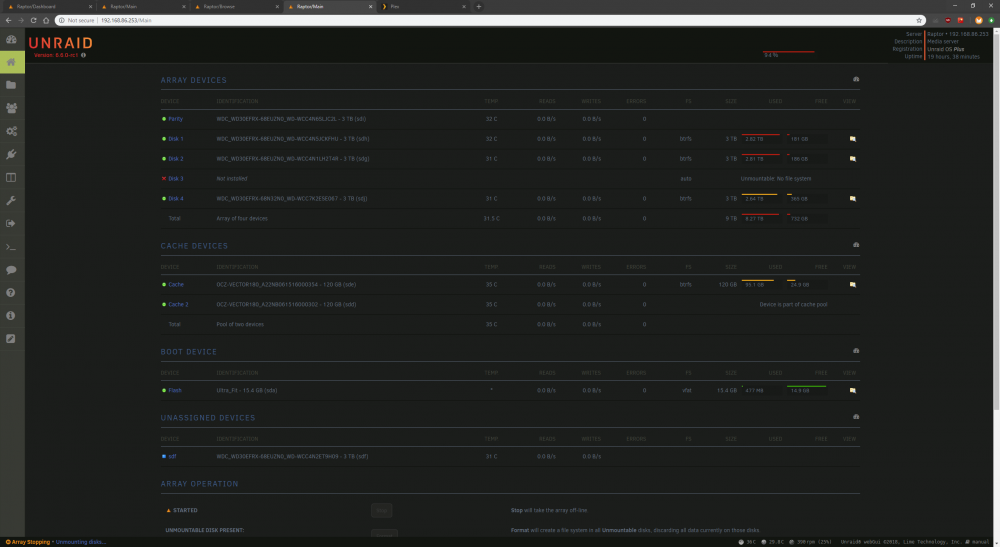
Task: Click Disk 4 used space bar 2.64 TB
Action: pyautogui.click(x=760, y=198)
